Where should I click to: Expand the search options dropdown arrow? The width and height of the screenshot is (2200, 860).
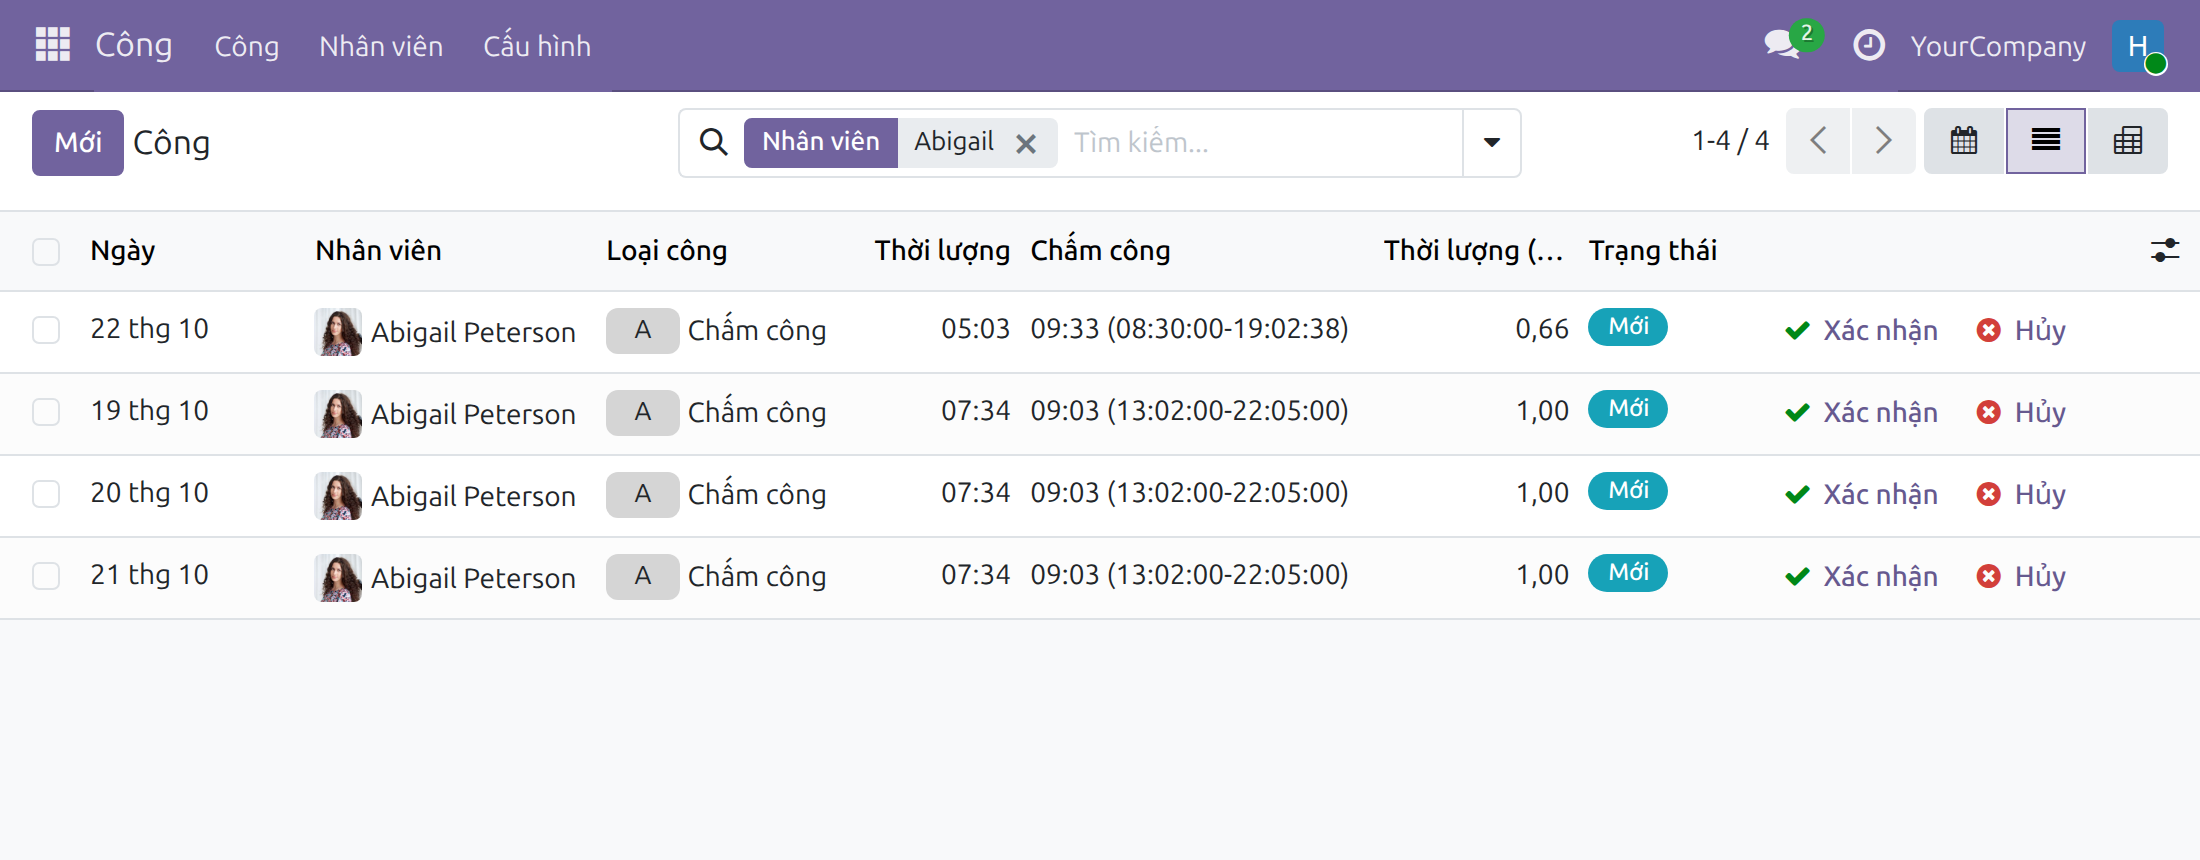(1491, 142)
